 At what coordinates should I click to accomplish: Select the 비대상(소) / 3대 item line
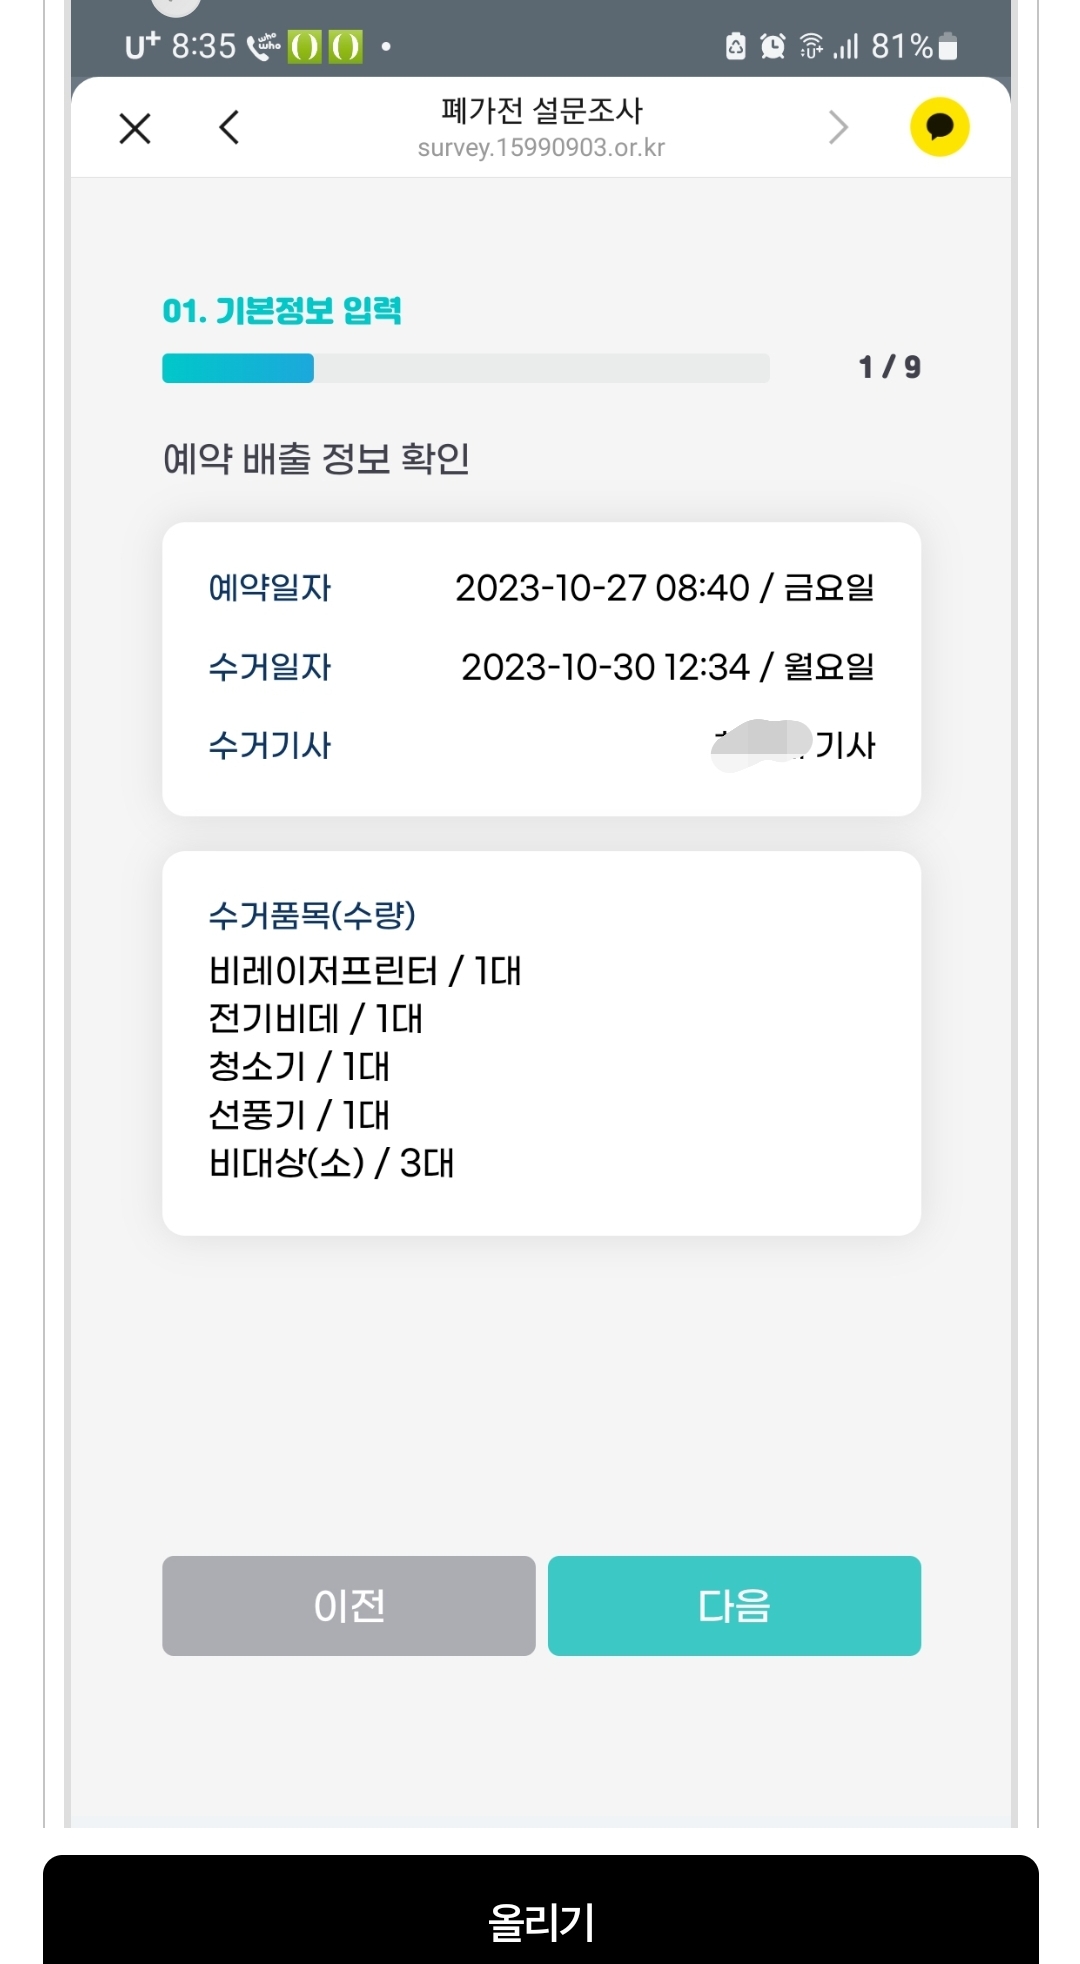coord(331,1163)
